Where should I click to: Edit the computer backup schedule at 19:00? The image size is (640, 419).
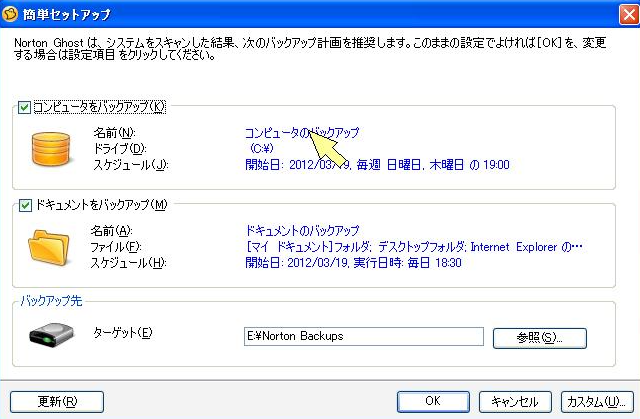point(377,165)
